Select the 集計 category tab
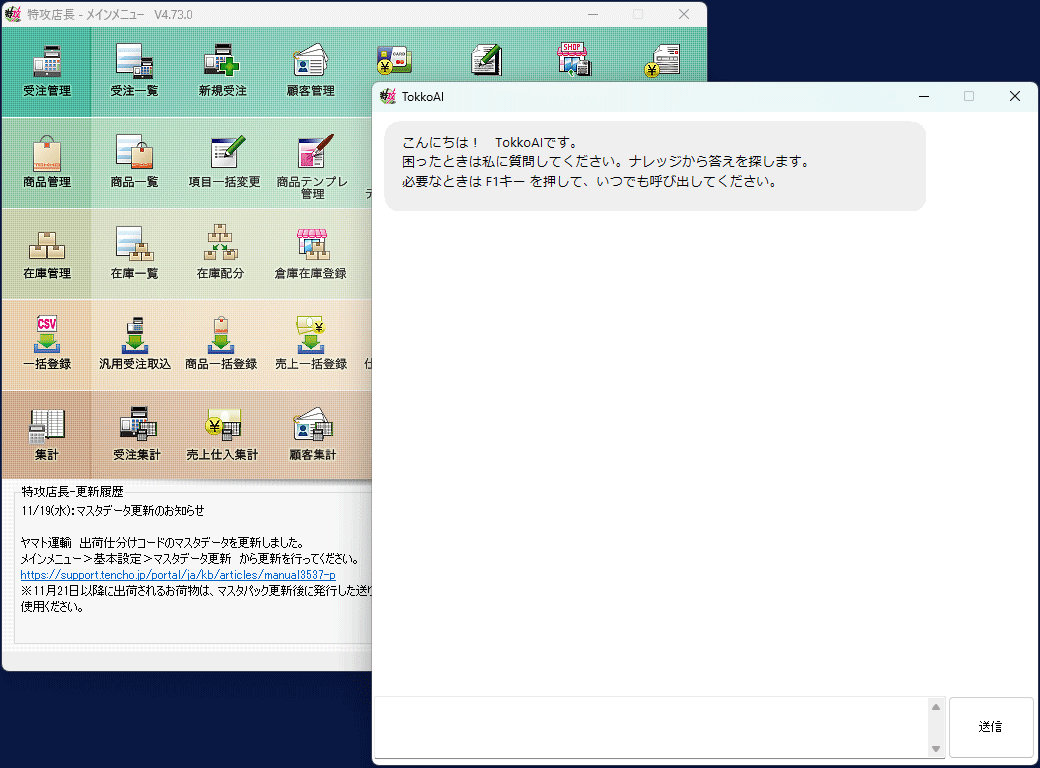 47,435
